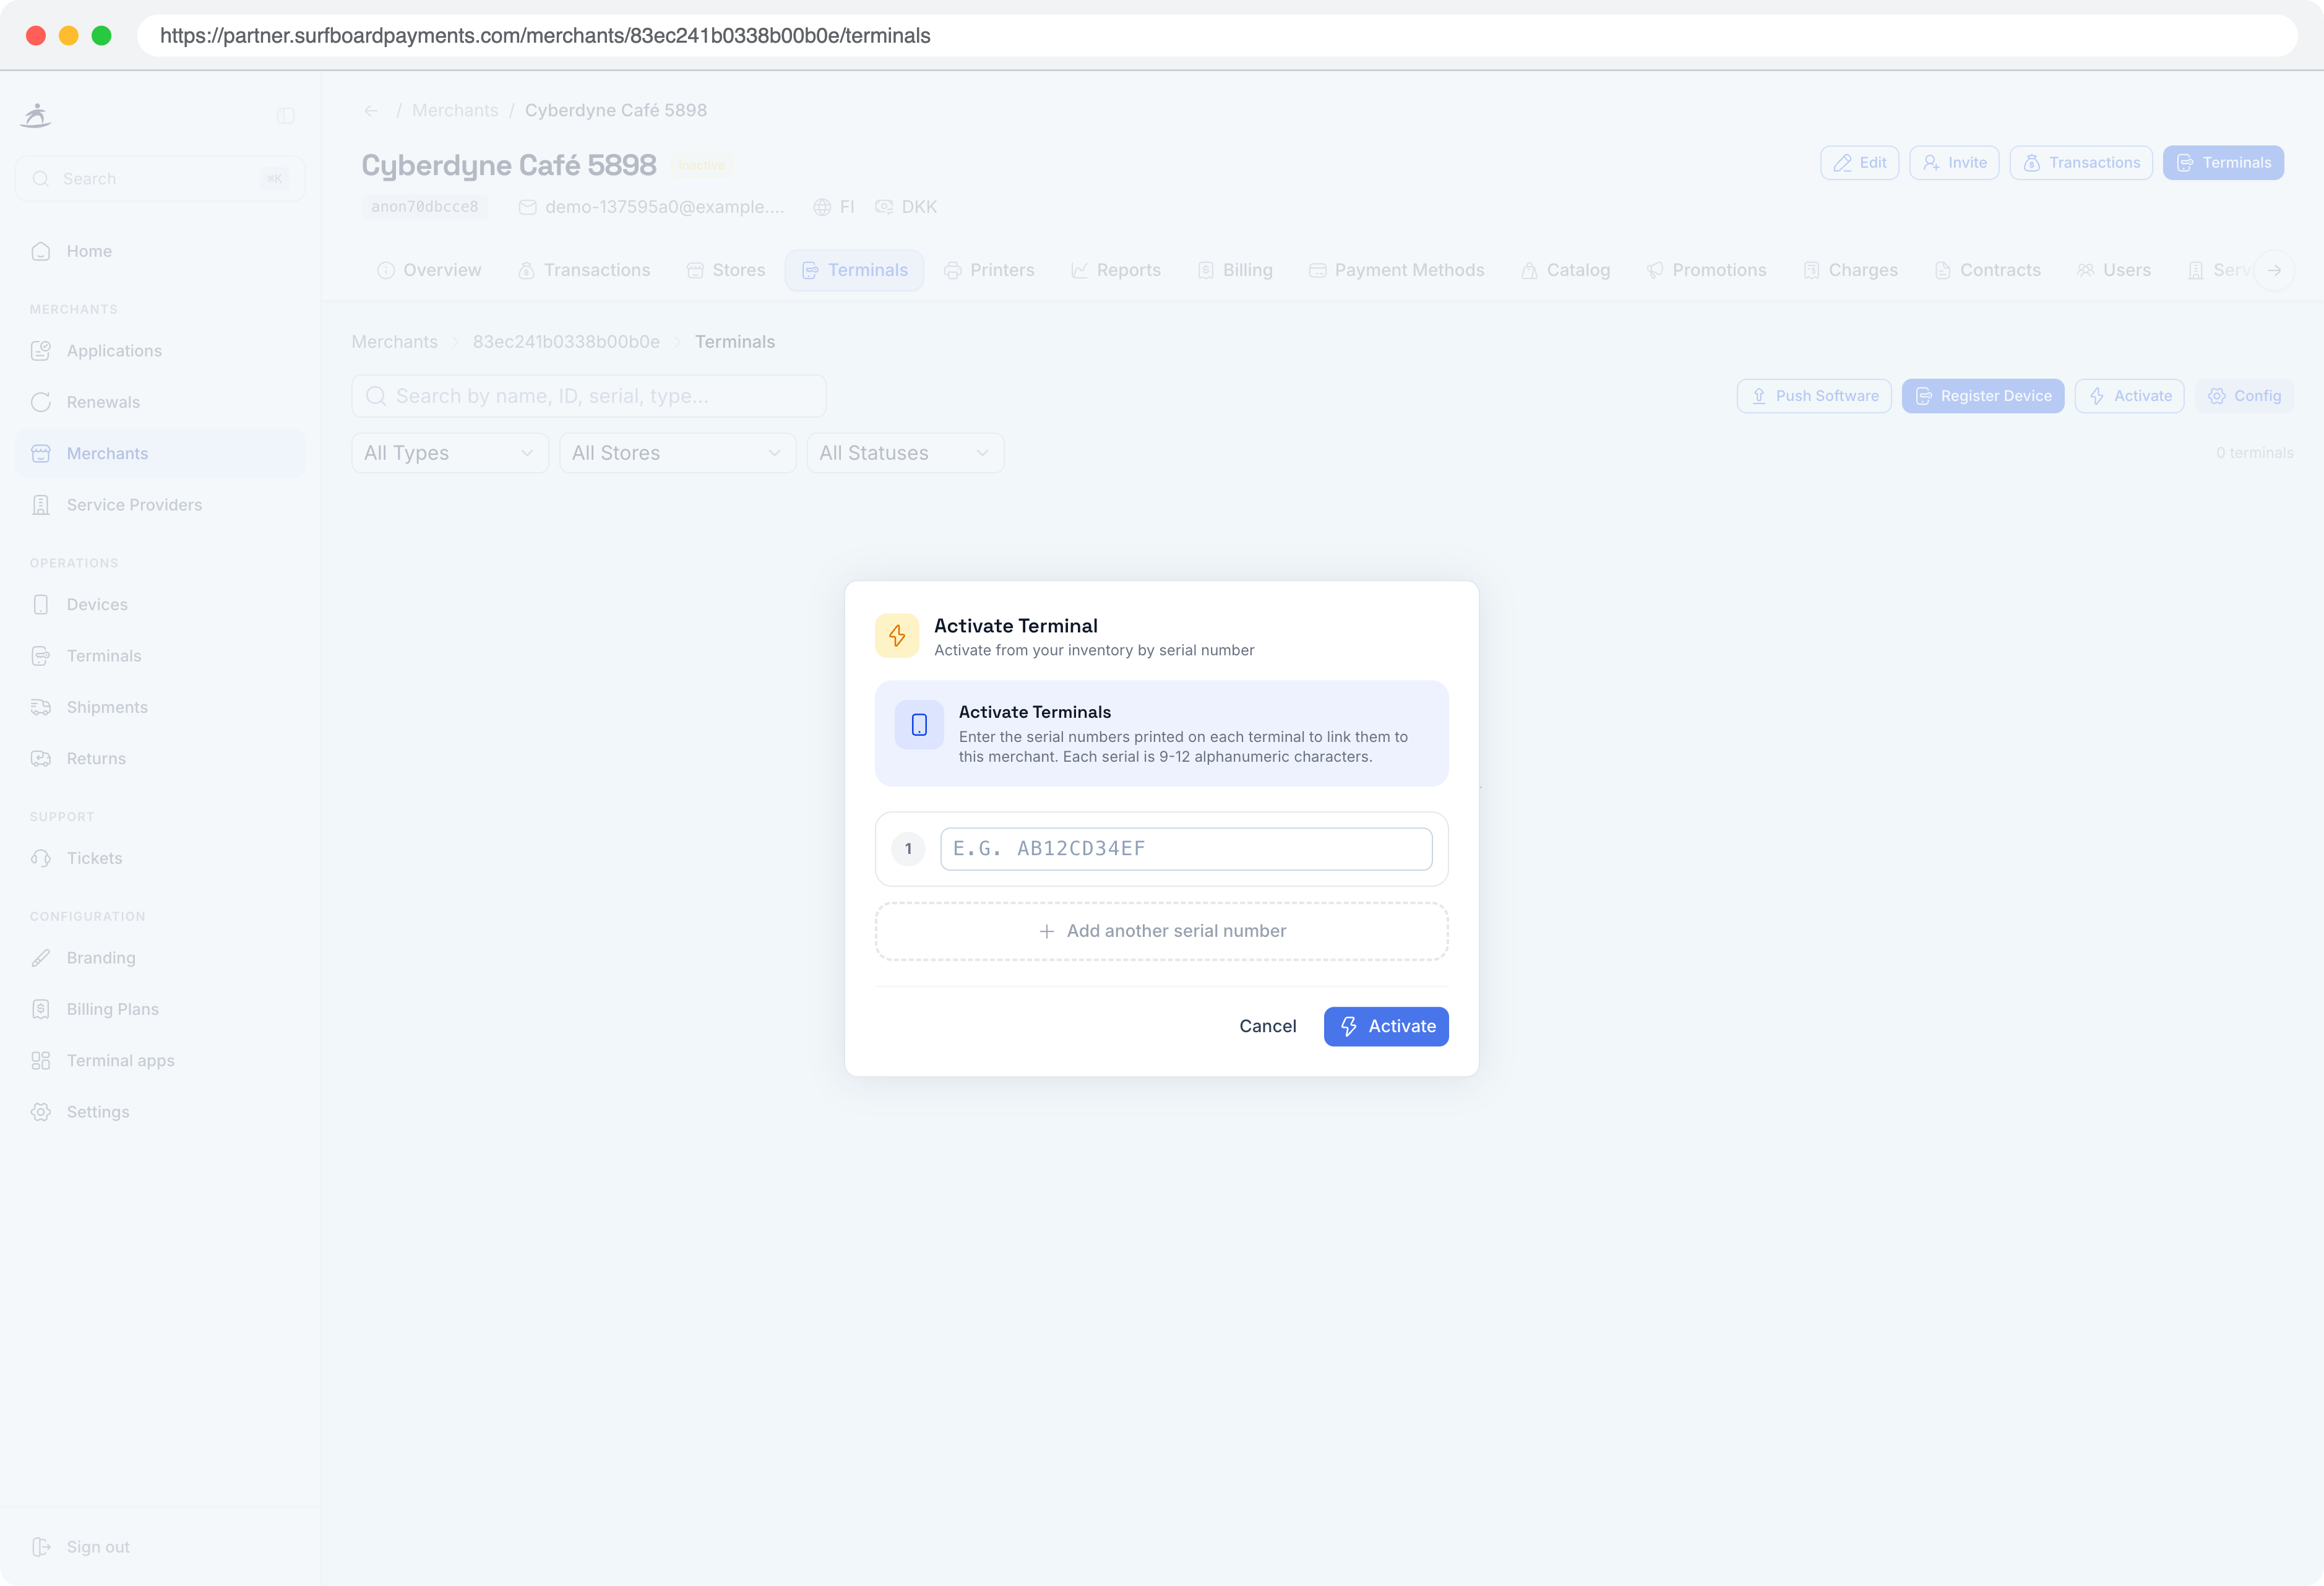
Task: Click the email envelope icon beside demo address
Action: (x=528, y=207)
